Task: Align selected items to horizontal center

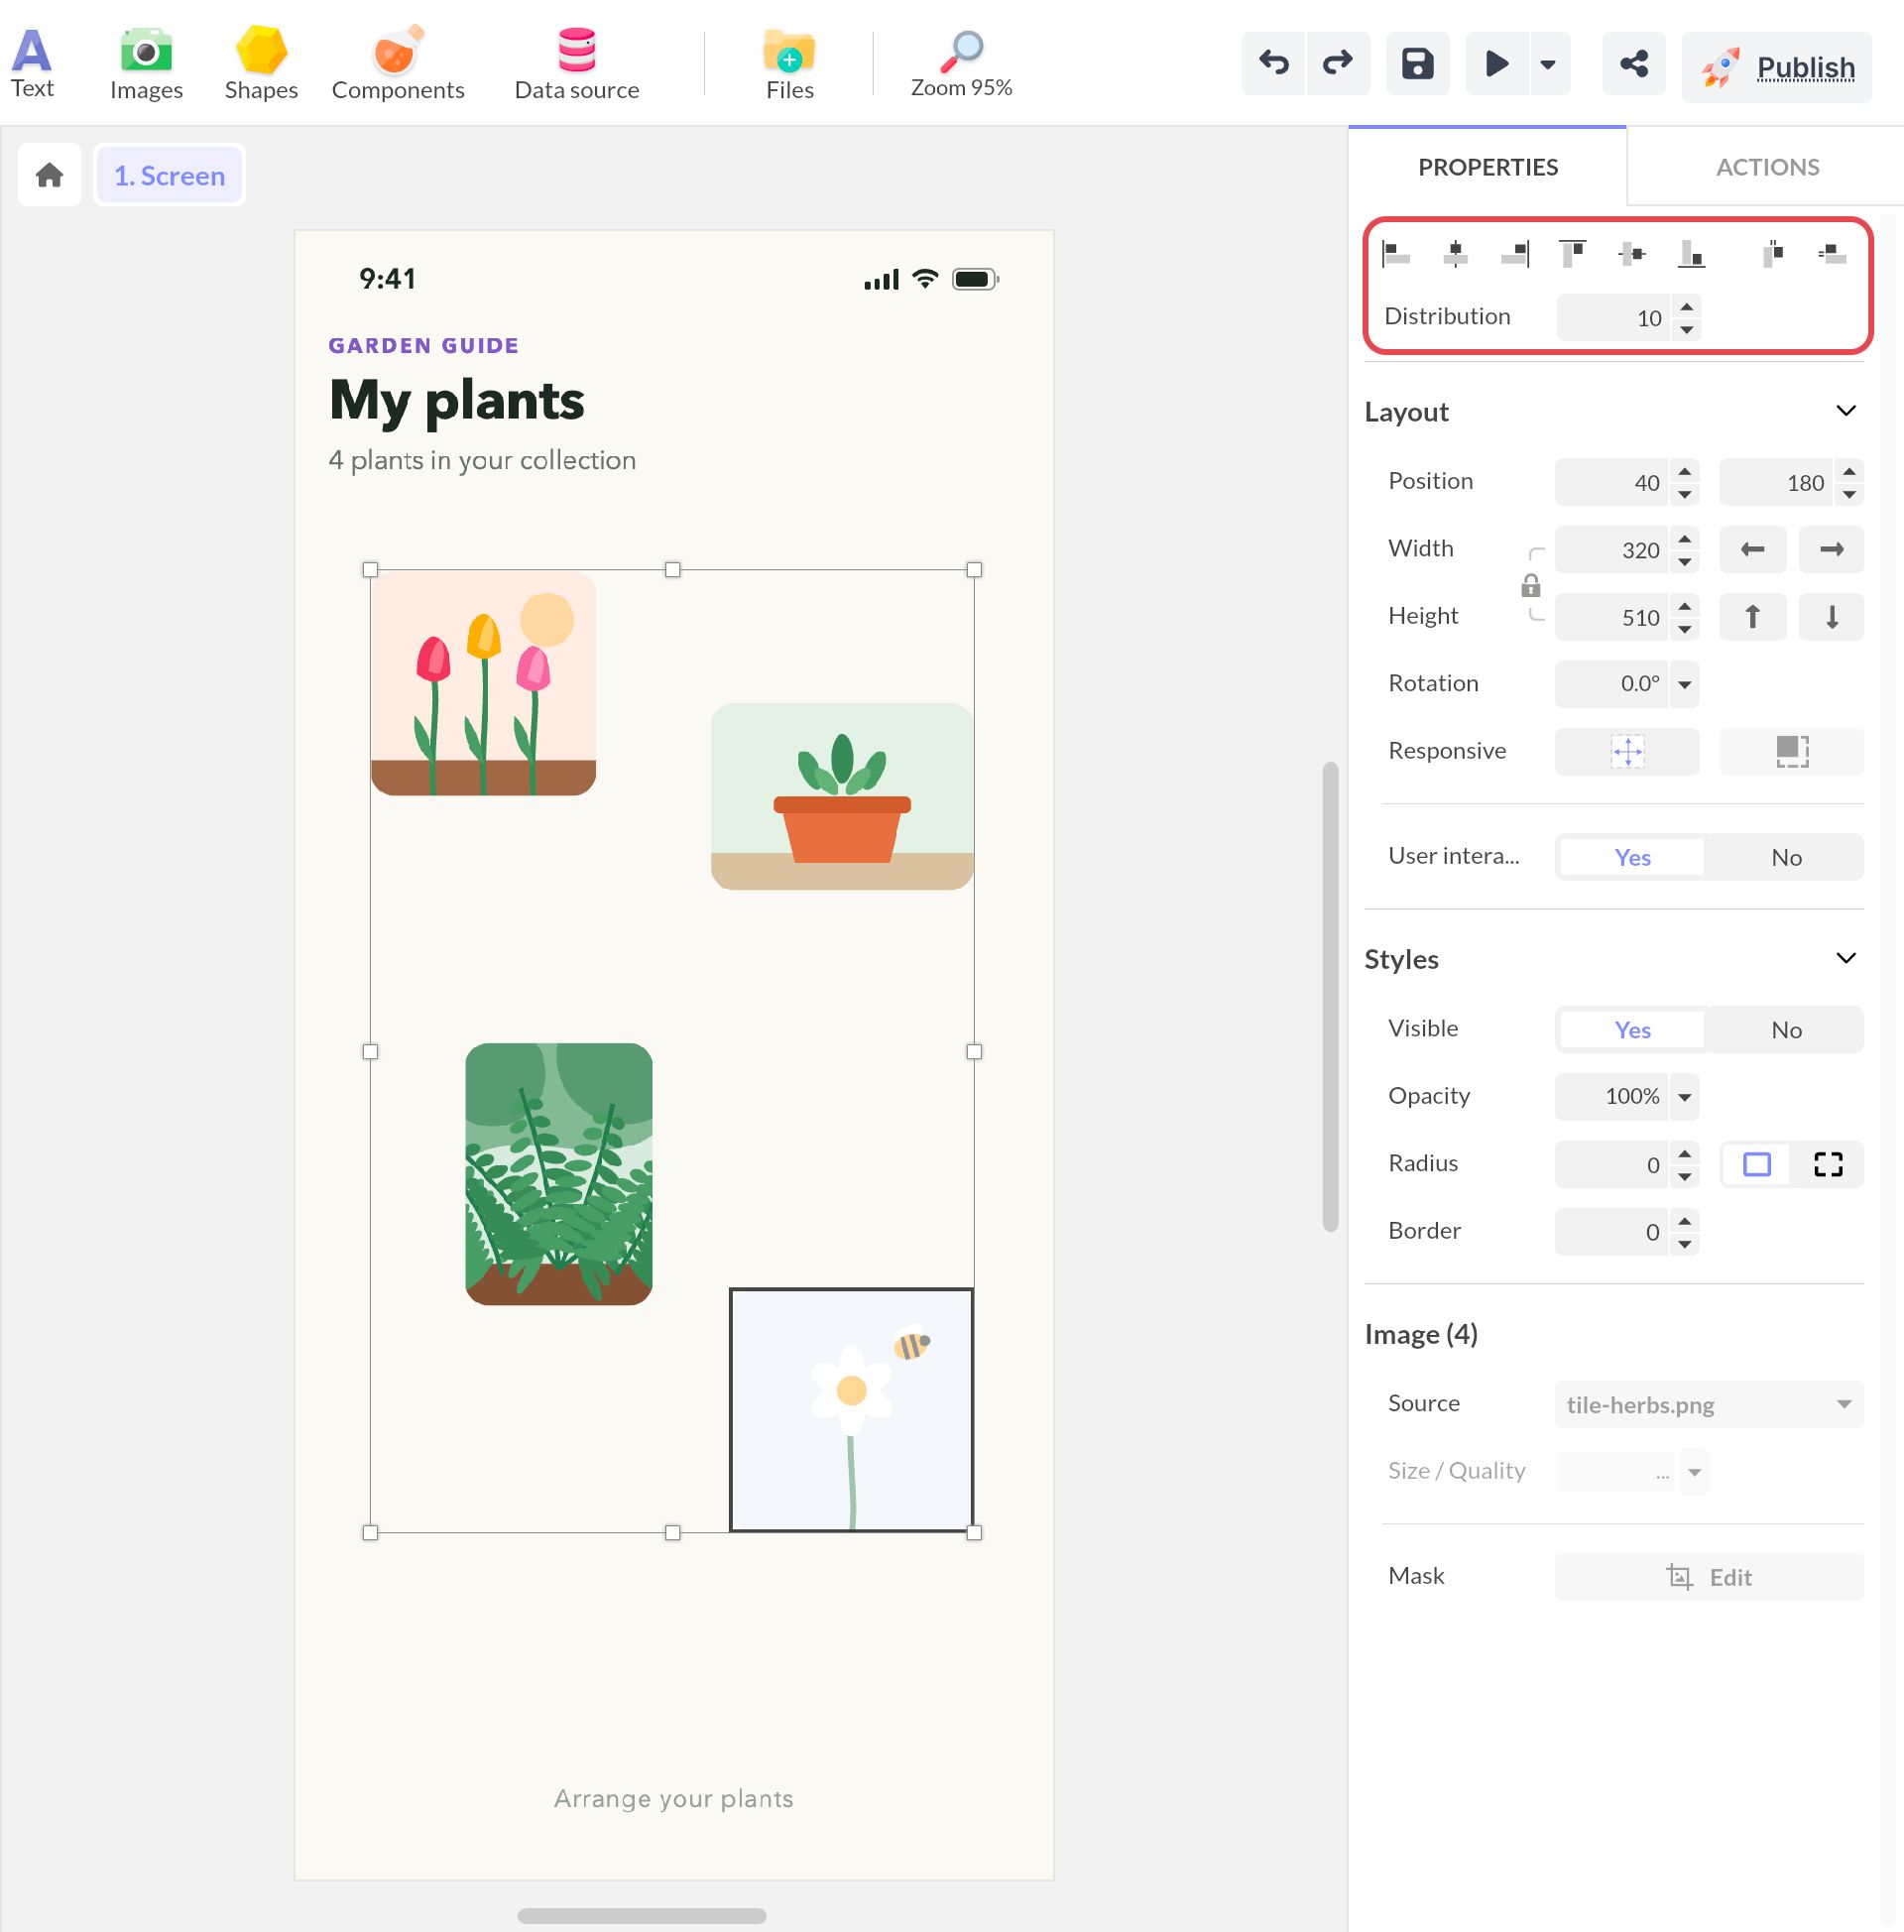Action: (1455, 254)
